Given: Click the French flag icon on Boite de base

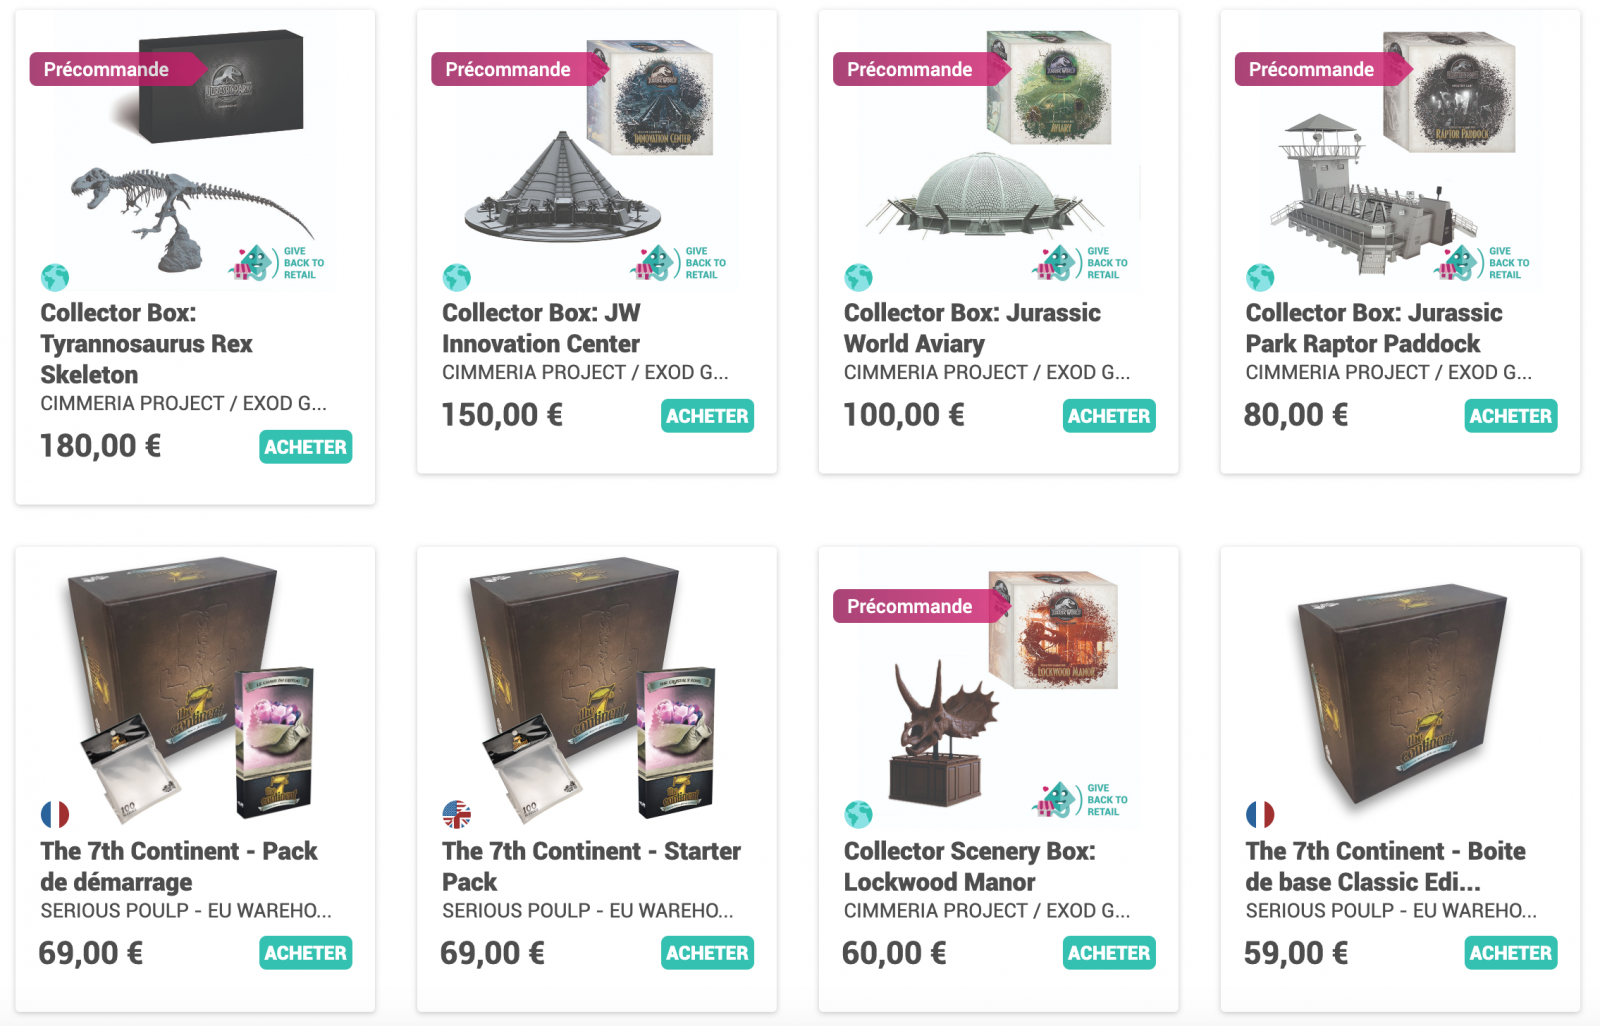Looking at the screenshot, I should (x=1260, y=815).
